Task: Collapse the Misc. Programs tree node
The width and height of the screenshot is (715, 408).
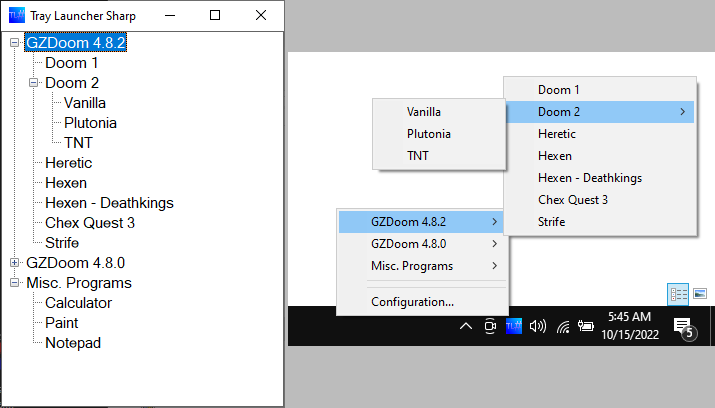Action: [x=15, y=283]
